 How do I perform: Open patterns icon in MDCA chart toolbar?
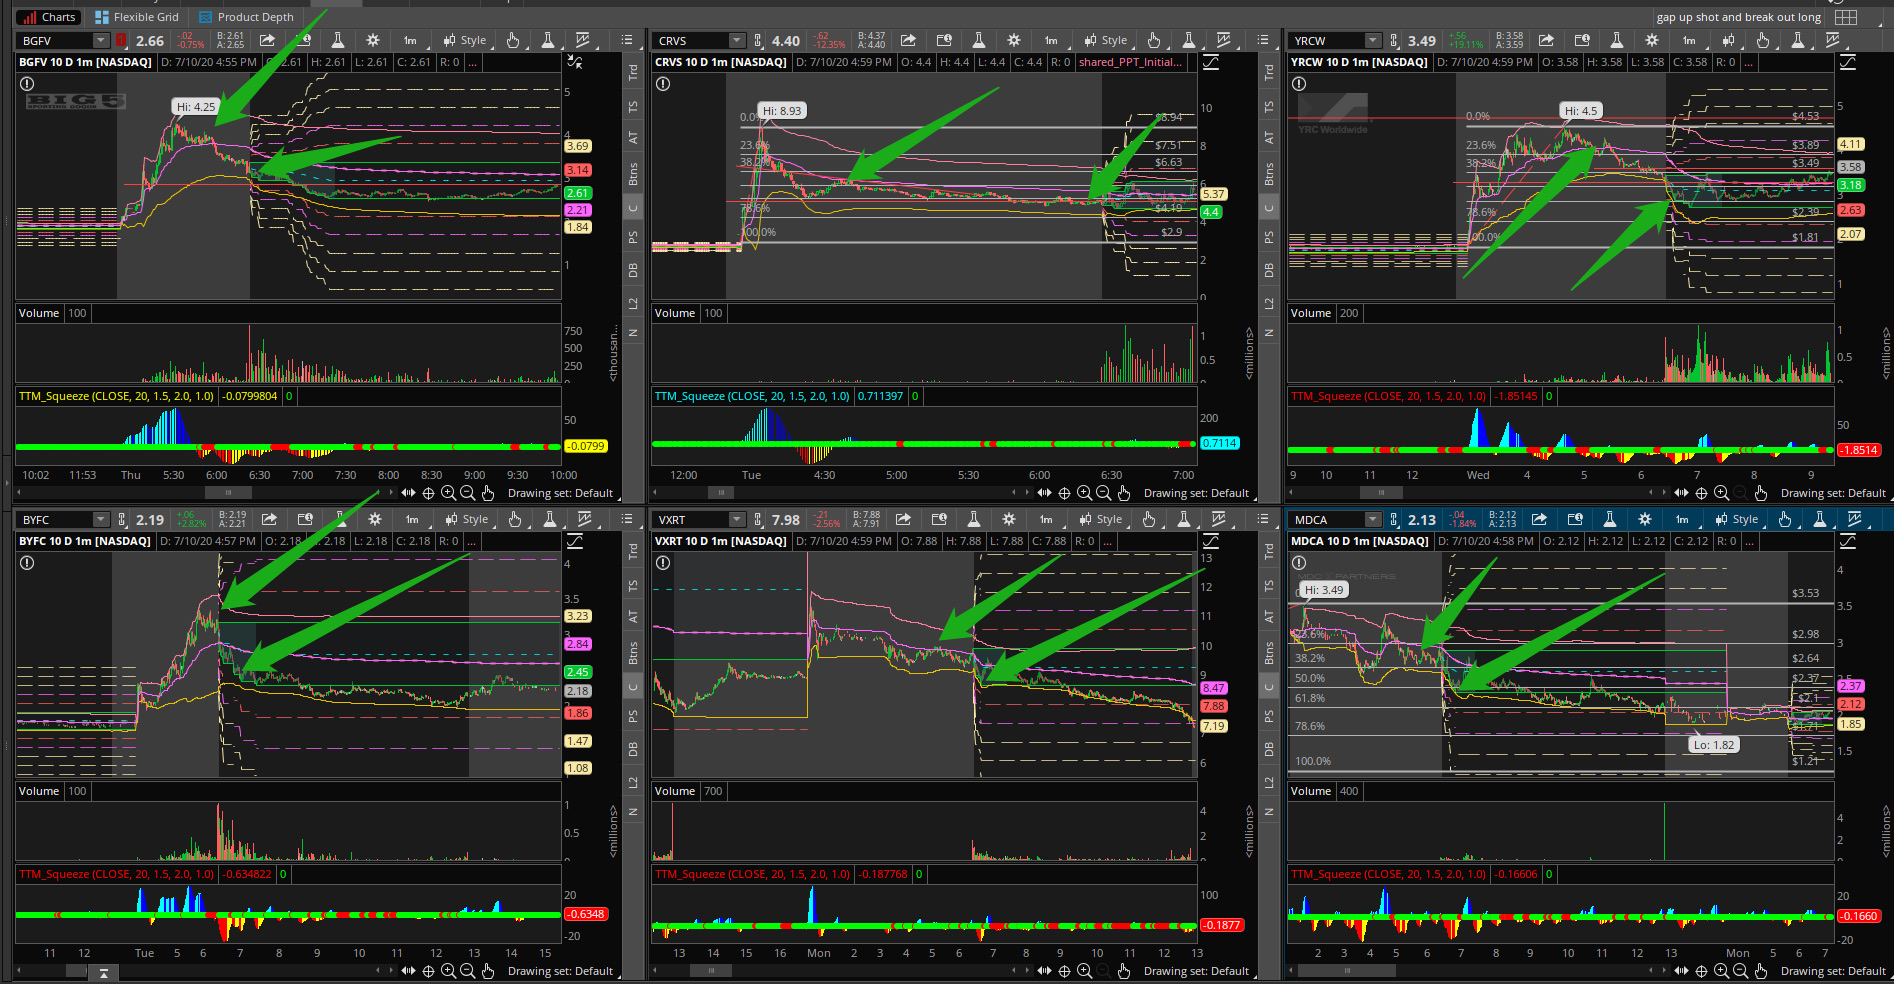coord(1855,519)
